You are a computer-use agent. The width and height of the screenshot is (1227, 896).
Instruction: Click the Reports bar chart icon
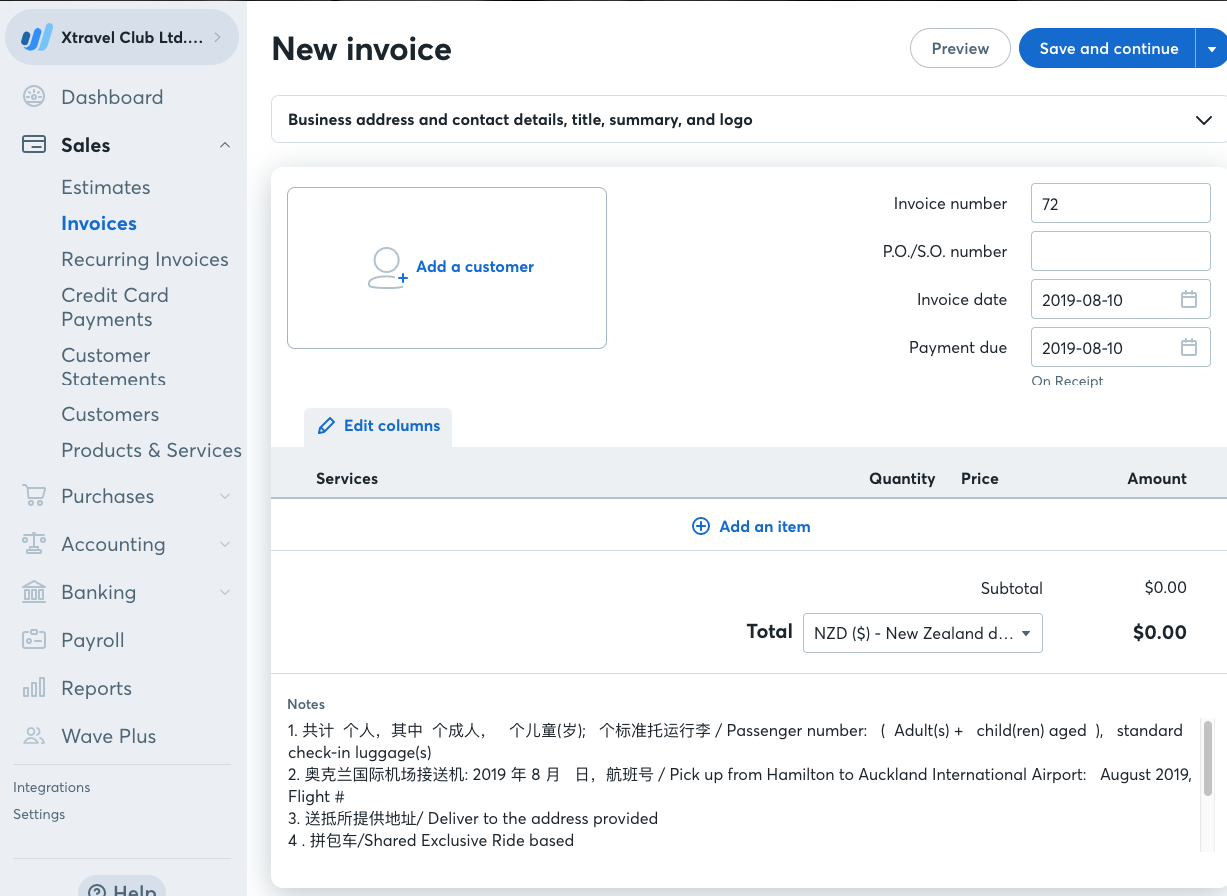[x=34, y=688]
